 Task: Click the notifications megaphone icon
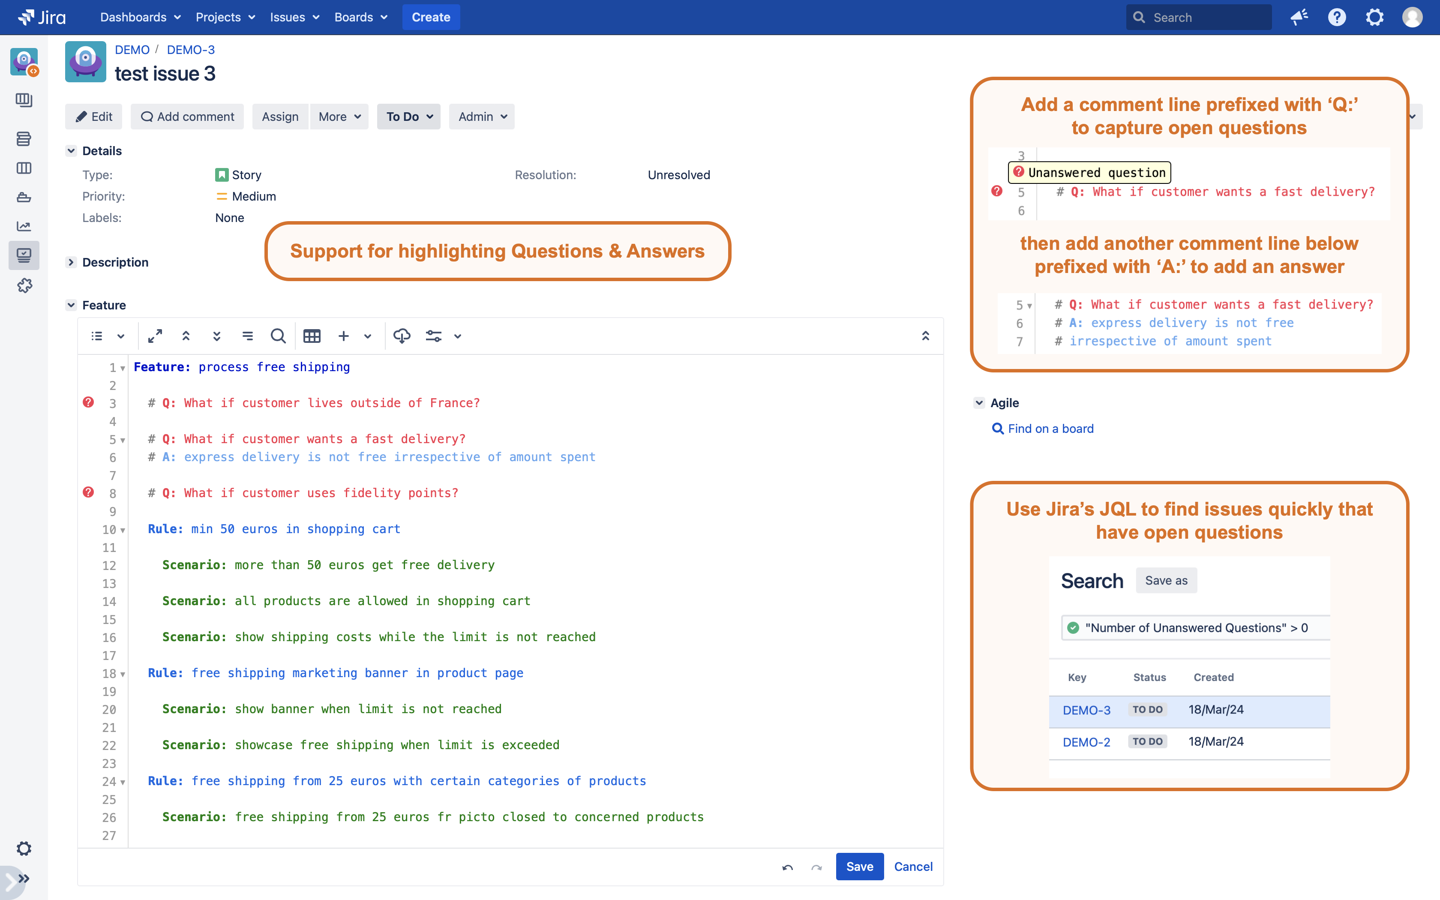point(1299,17)
